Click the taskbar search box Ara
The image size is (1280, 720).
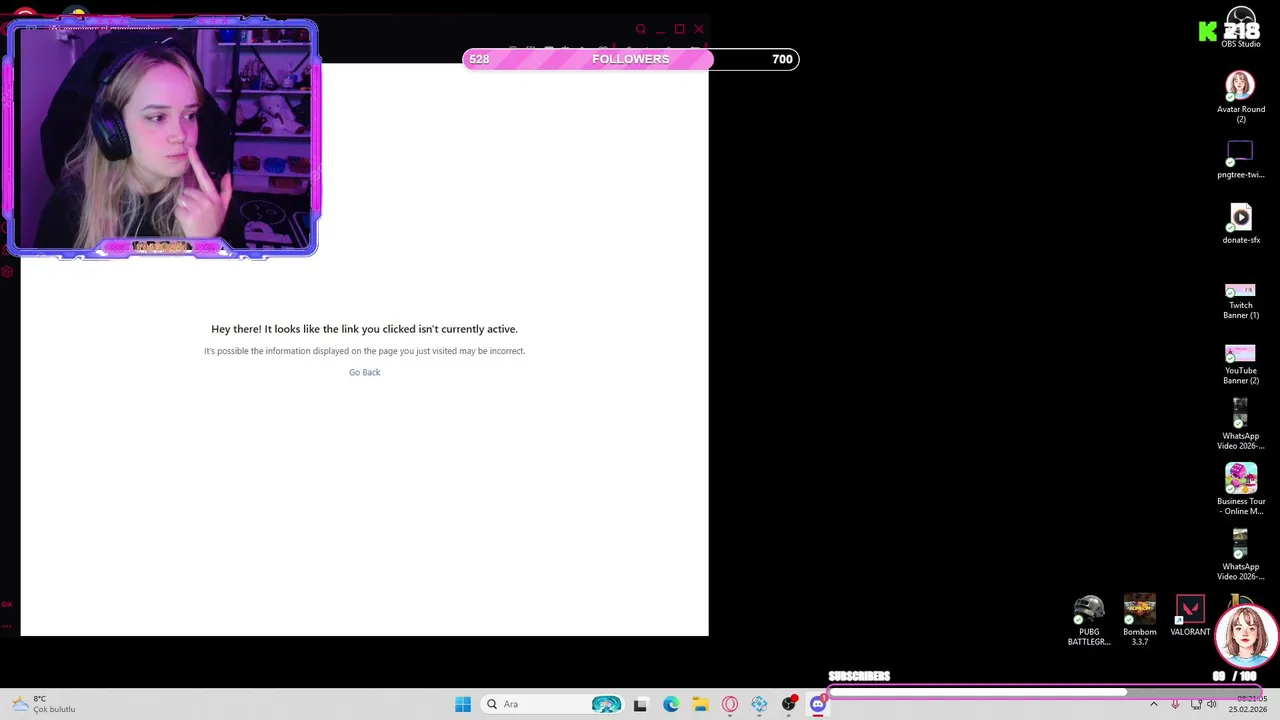[553, 704]
